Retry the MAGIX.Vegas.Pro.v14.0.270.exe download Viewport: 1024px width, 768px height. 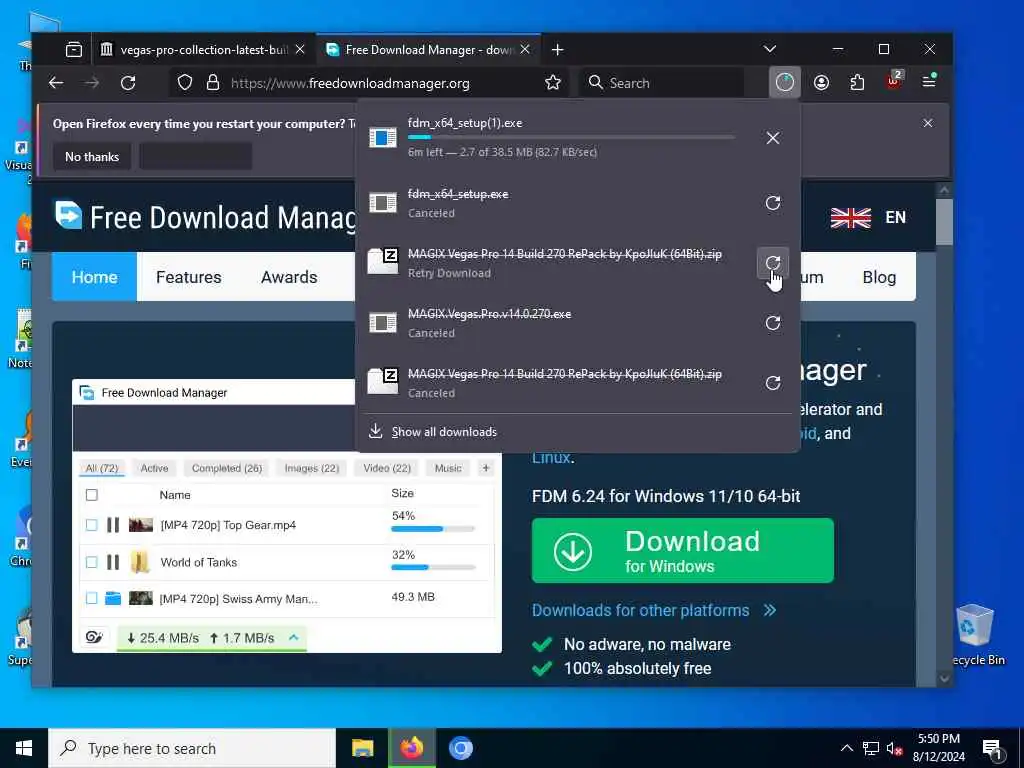[x=773, y=323]
